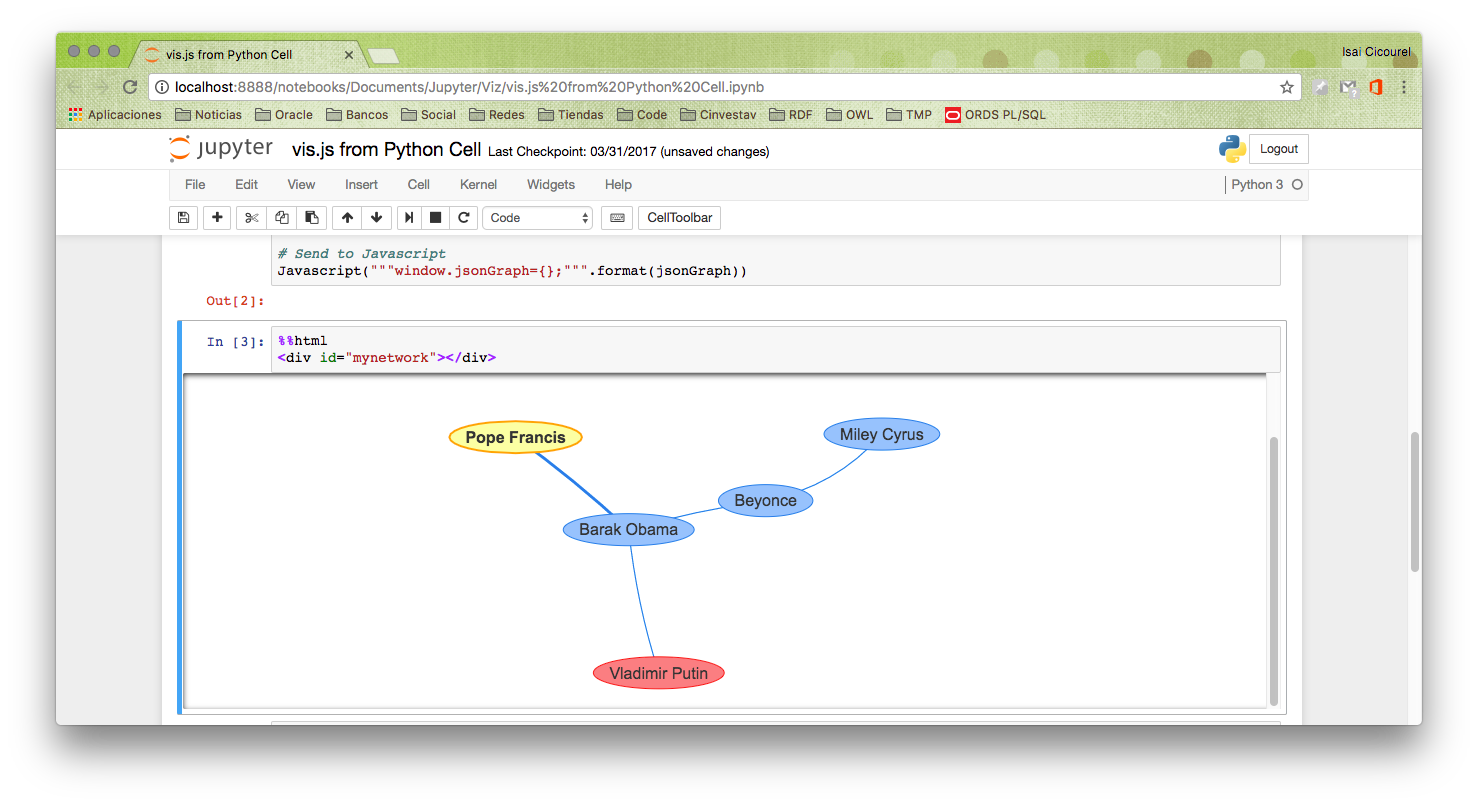Save the notebook using the save icon

coord(183,217)
